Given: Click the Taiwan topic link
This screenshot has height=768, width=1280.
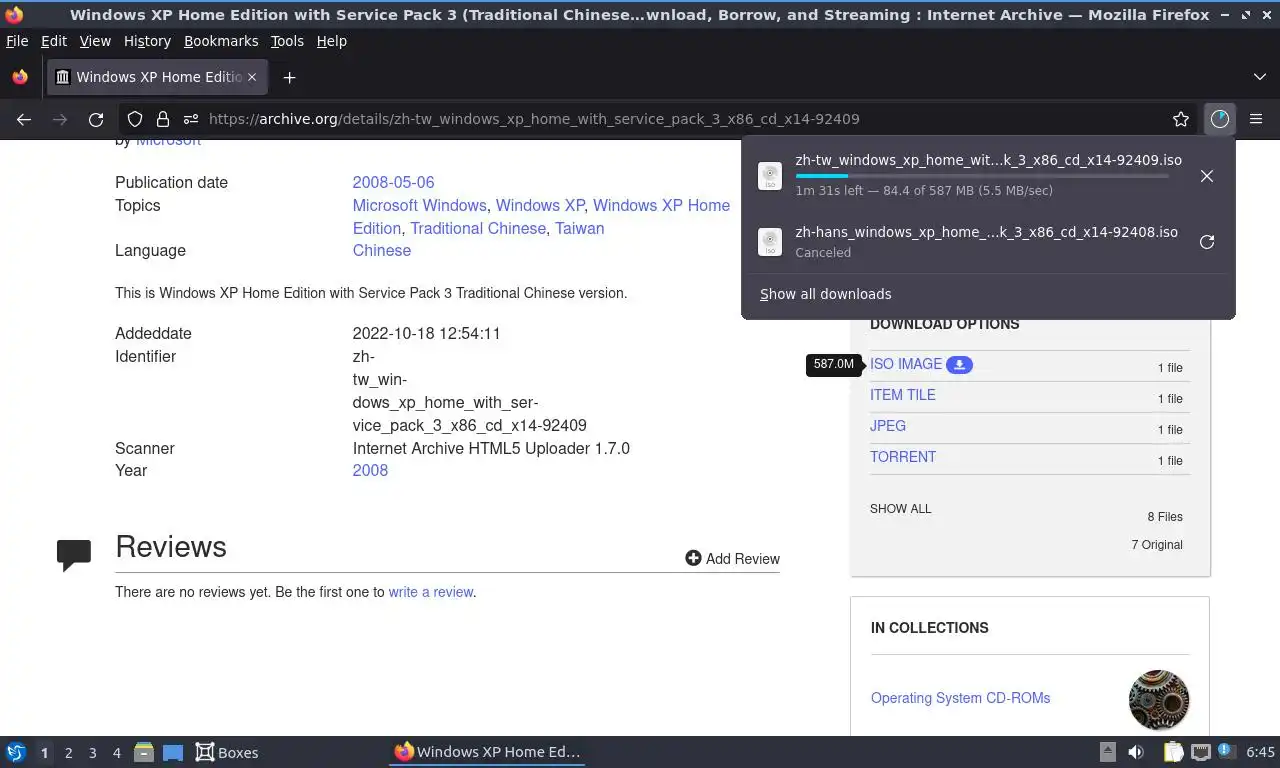Looking at the screenshot, I should pyautogui.click(x=580, y=228).
